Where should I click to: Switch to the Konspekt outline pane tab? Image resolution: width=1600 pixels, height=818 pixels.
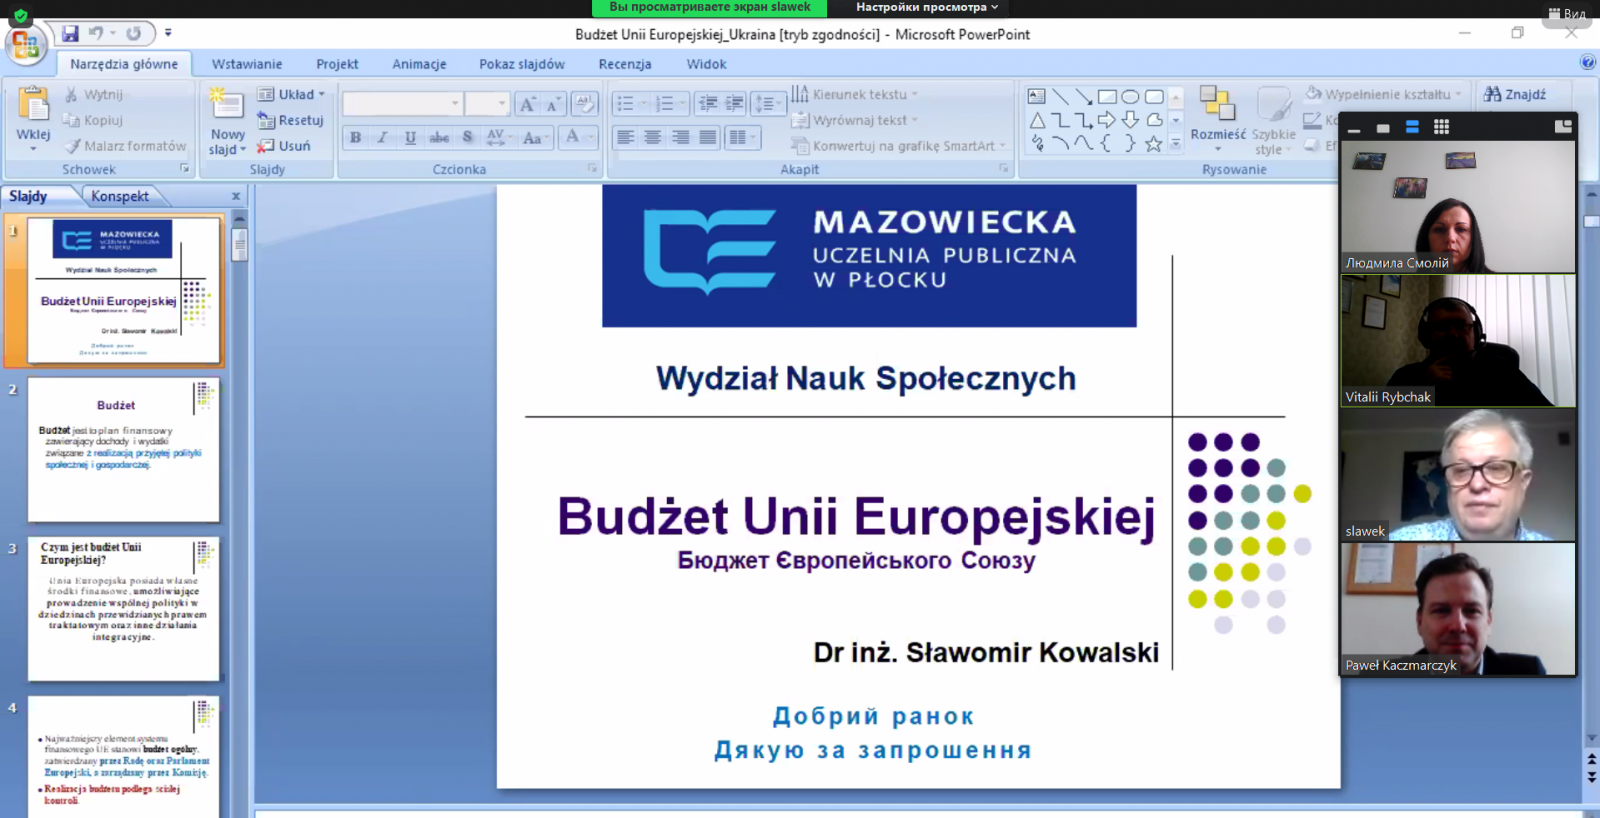point(120,196)
